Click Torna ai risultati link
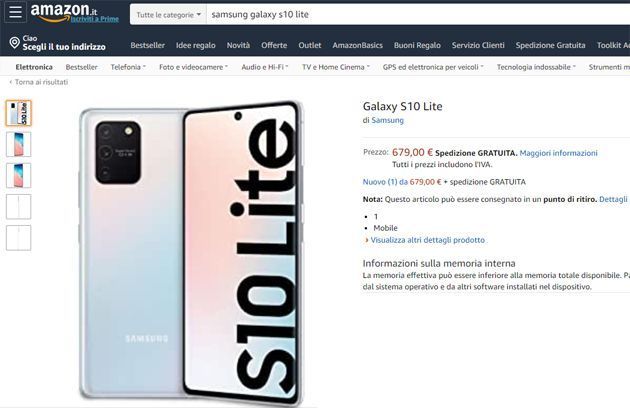 (39, 82)
